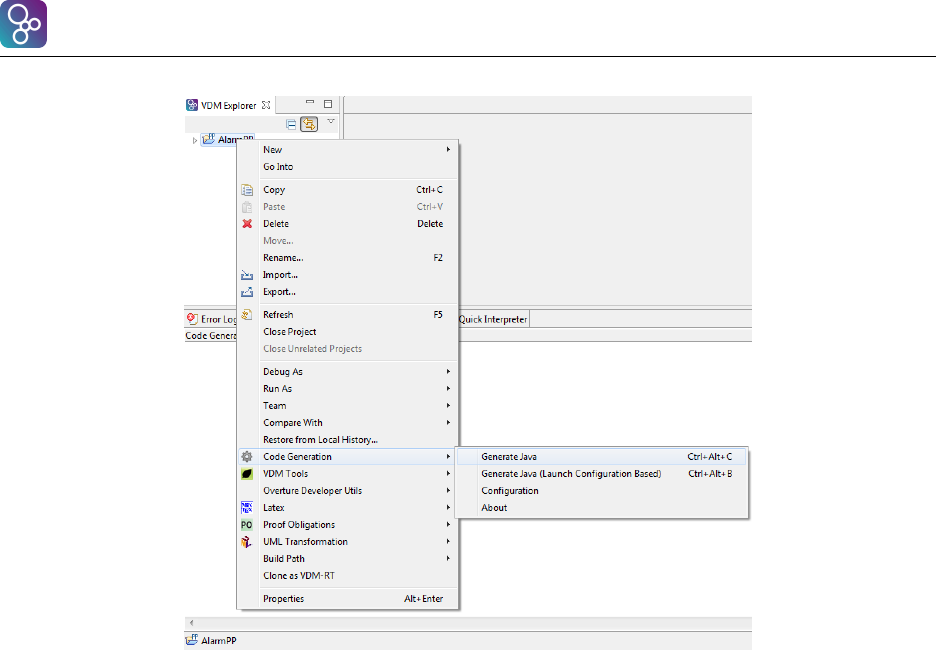Select the Code Generation menu entry
Screen dimensions: 936x650
tap(348, 457)
